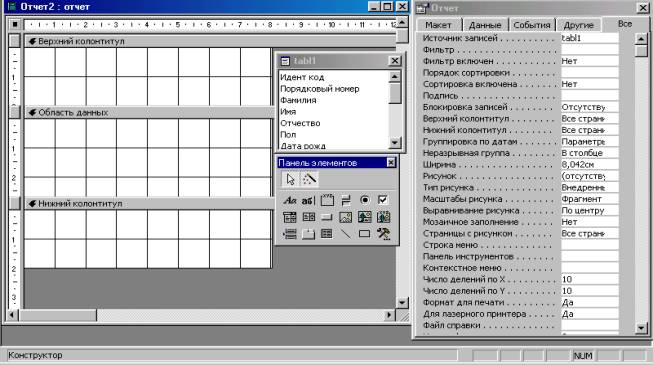
Task: Click section selector beside Нижний колонтитул
Action: pos(15,203)
